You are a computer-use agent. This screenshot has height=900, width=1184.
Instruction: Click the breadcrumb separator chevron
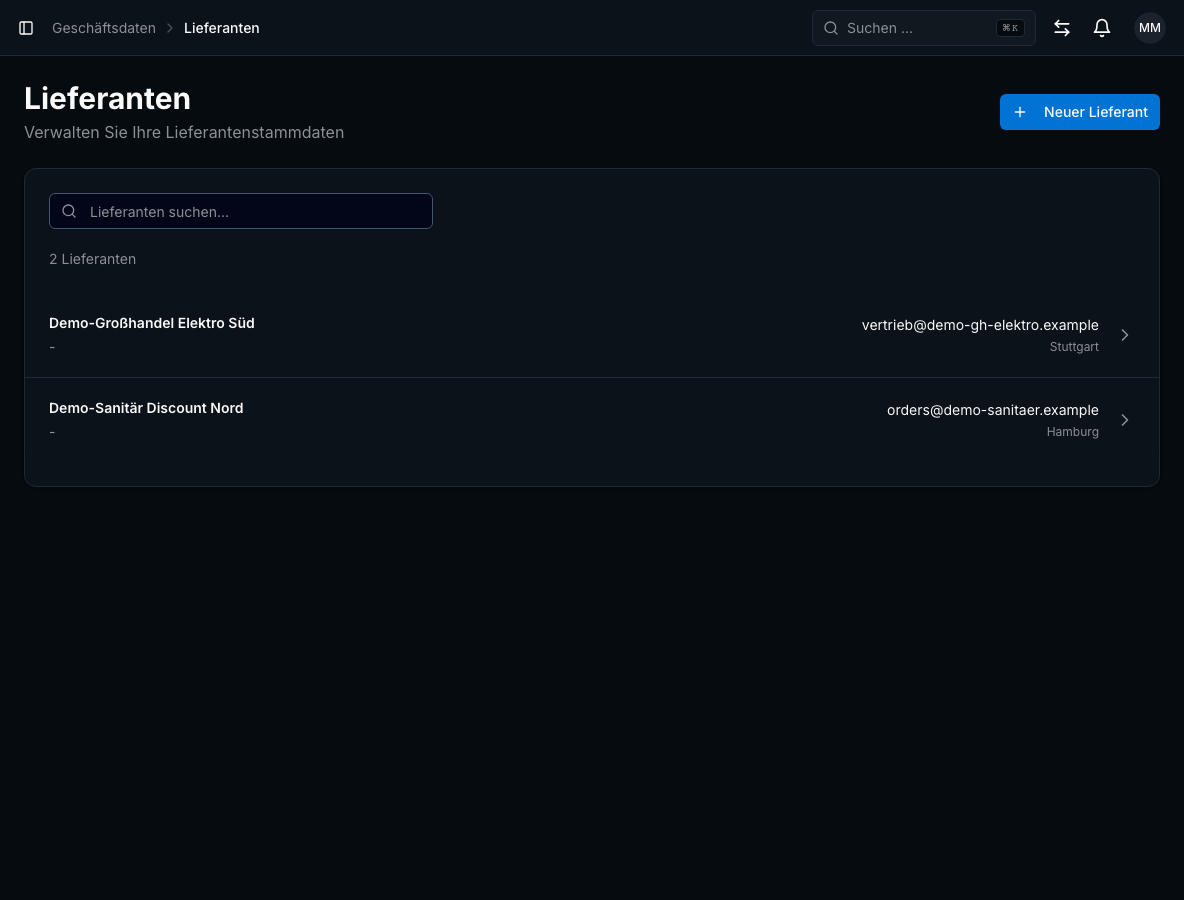(170, 28)
